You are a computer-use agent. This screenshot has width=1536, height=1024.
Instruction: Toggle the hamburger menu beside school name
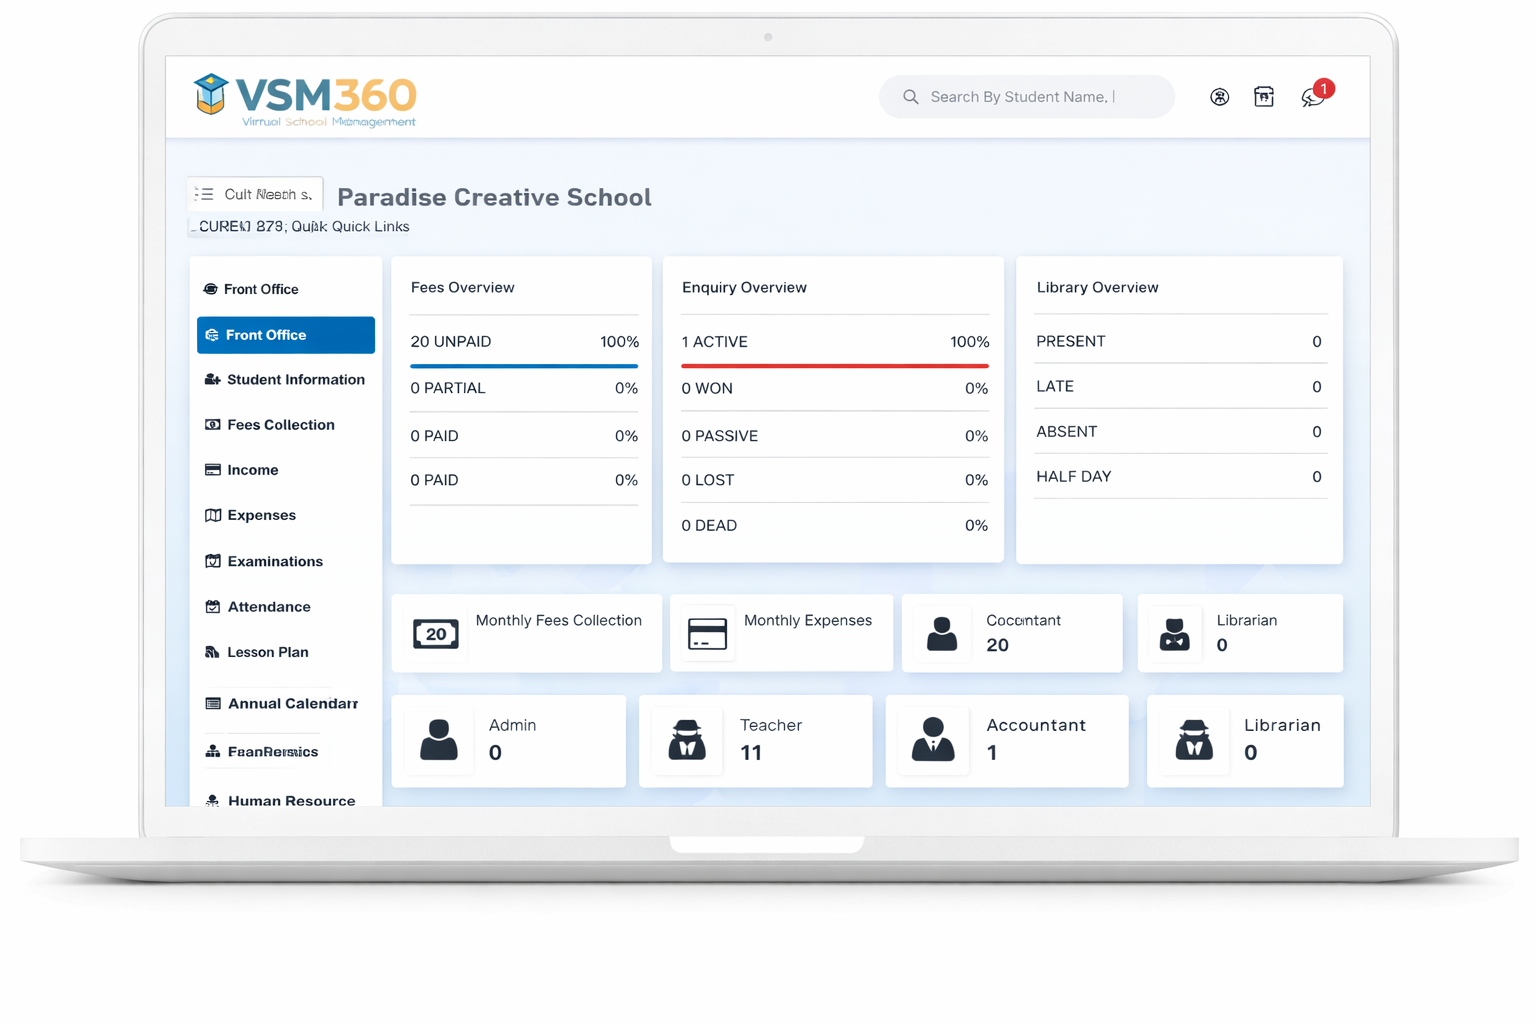click(x=205, y=194)
